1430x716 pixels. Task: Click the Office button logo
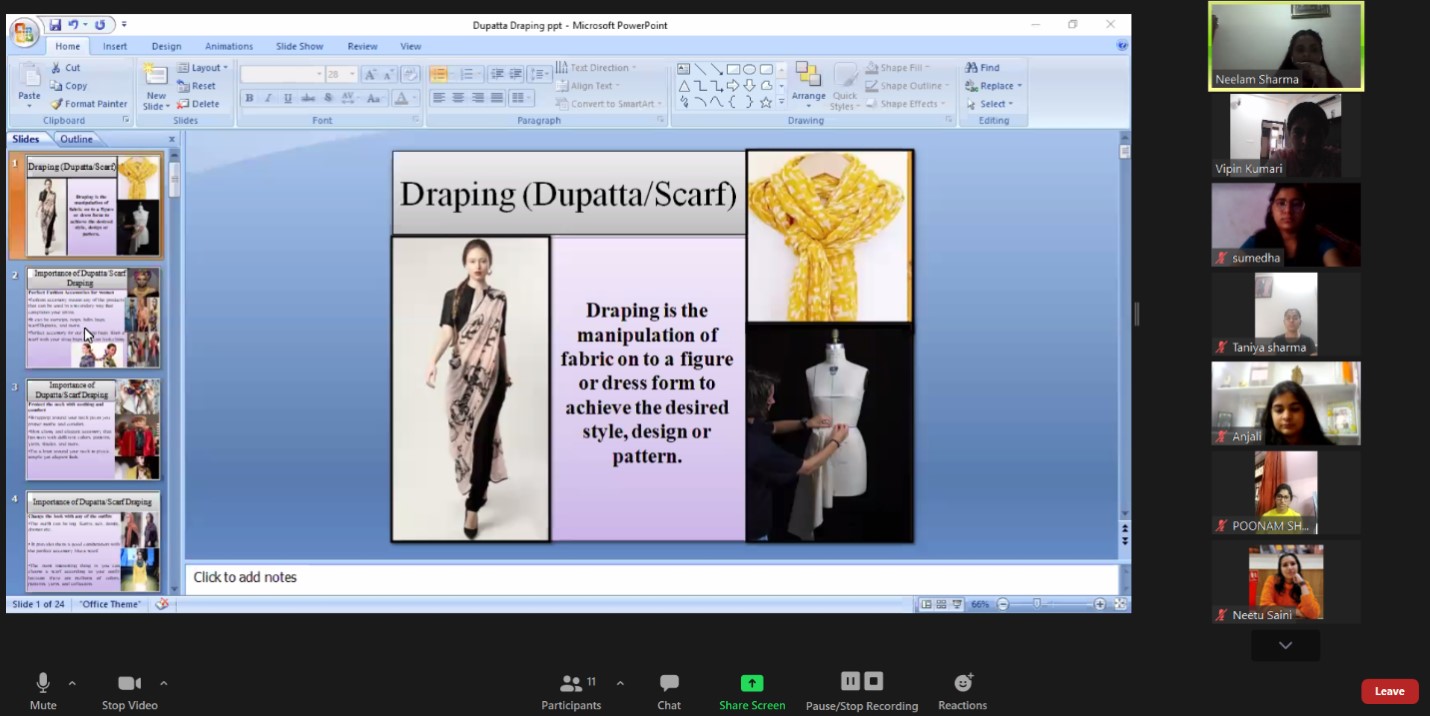click(24, 32)
